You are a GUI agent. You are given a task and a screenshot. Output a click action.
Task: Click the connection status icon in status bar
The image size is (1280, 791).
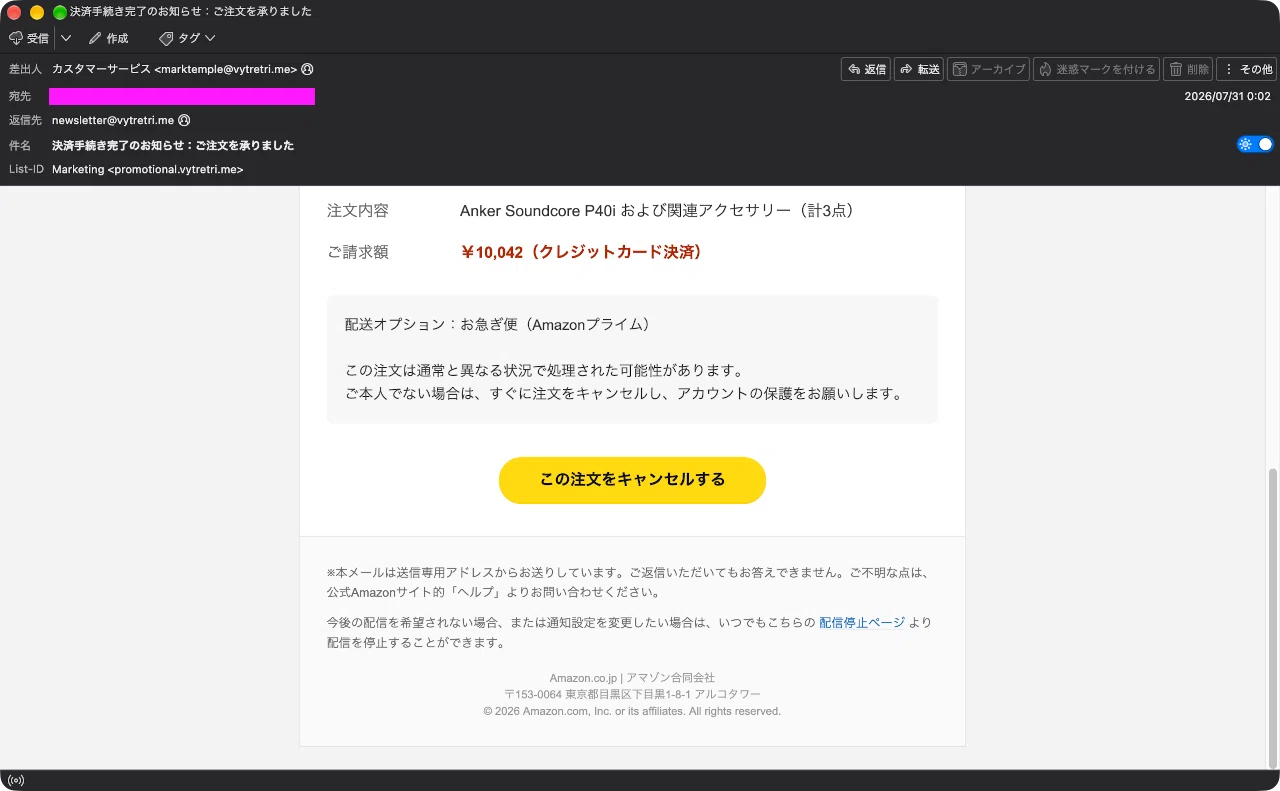coord(15,780)
